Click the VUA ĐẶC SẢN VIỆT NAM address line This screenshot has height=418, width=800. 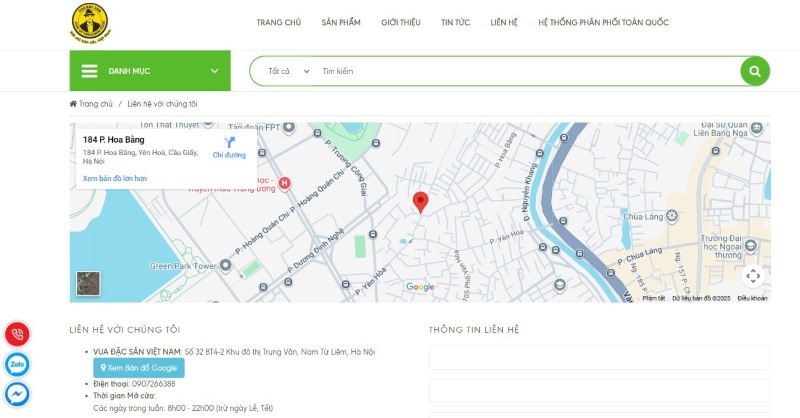[234, 352]
